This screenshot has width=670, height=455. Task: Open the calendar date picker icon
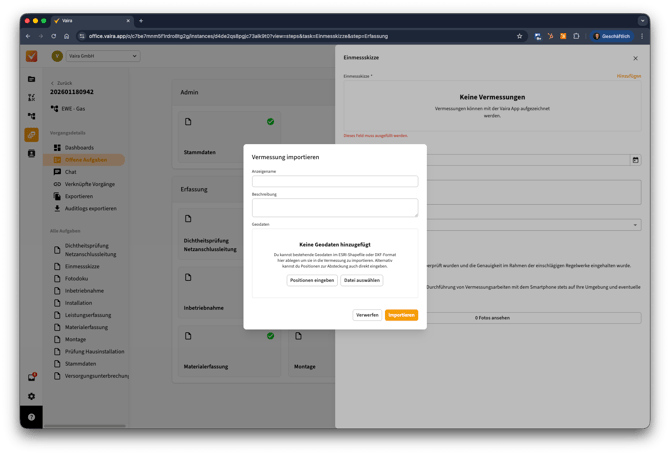(635, 160)
